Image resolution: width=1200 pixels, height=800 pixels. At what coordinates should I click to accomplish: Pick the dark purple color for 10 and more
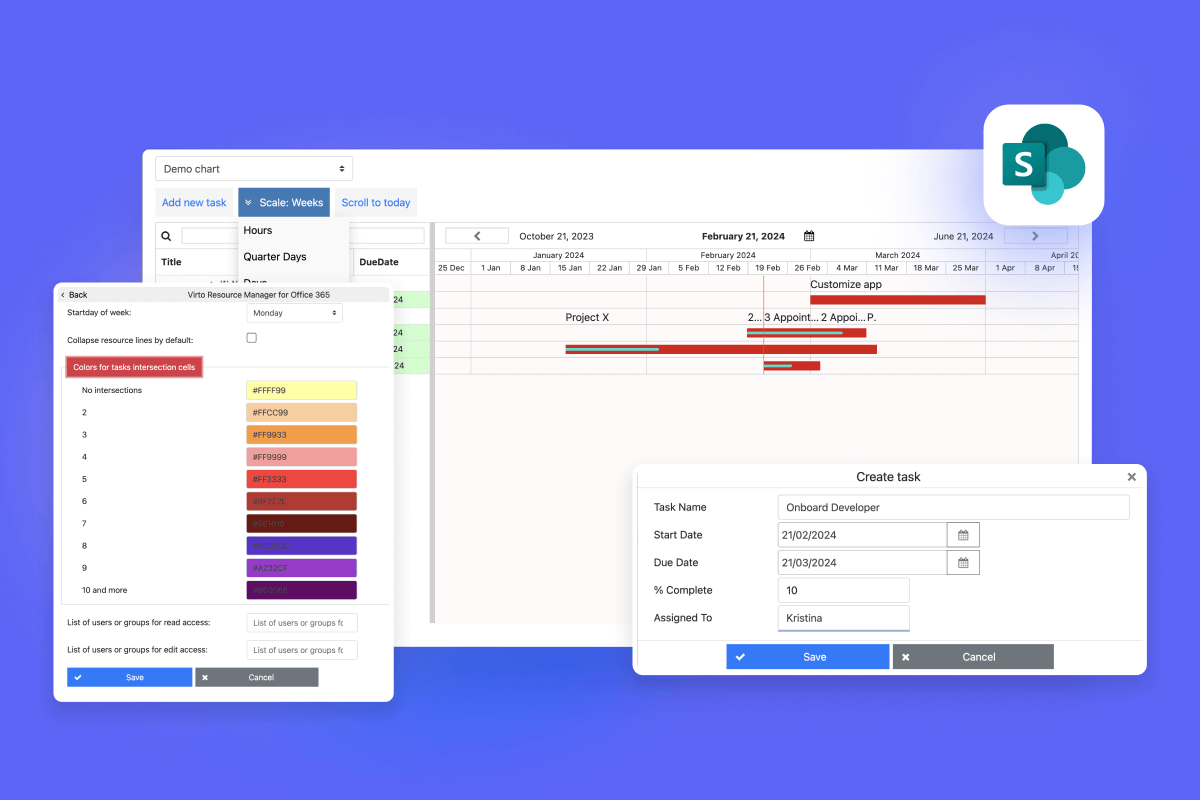[301, 590]
